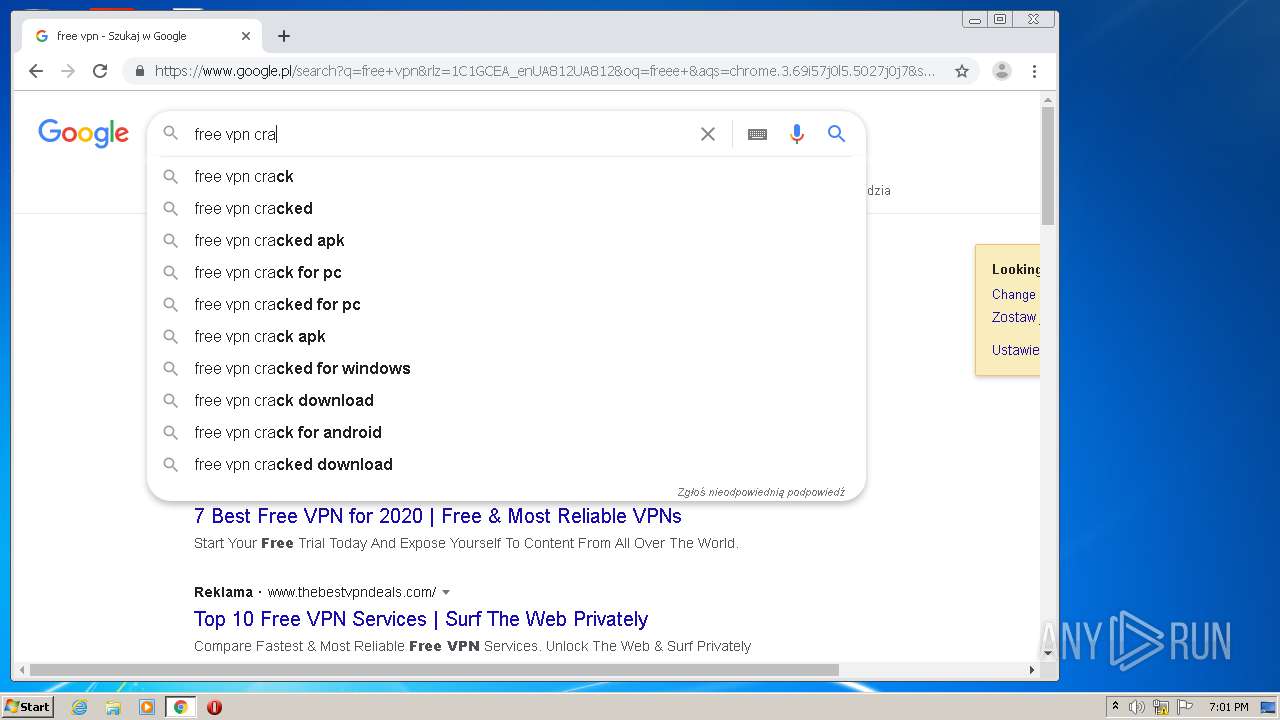Show hidden tray icons arrow
The image size is (1280, 720).
(1115, 707)
